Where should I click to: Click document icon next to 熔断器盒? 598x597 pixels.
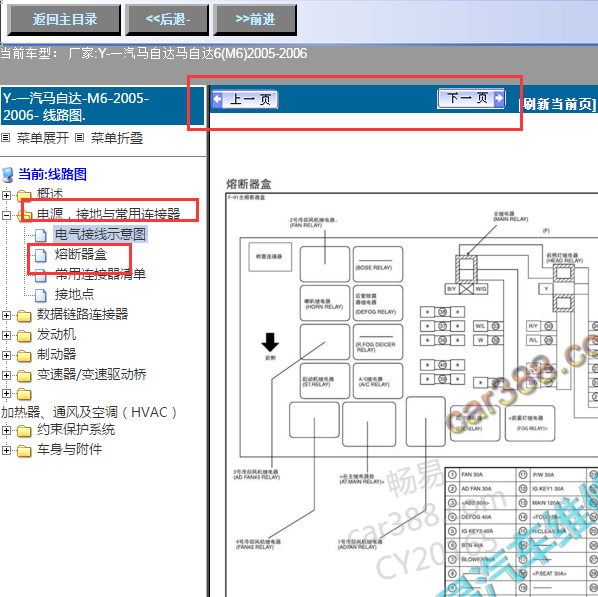tap(41, 255)
